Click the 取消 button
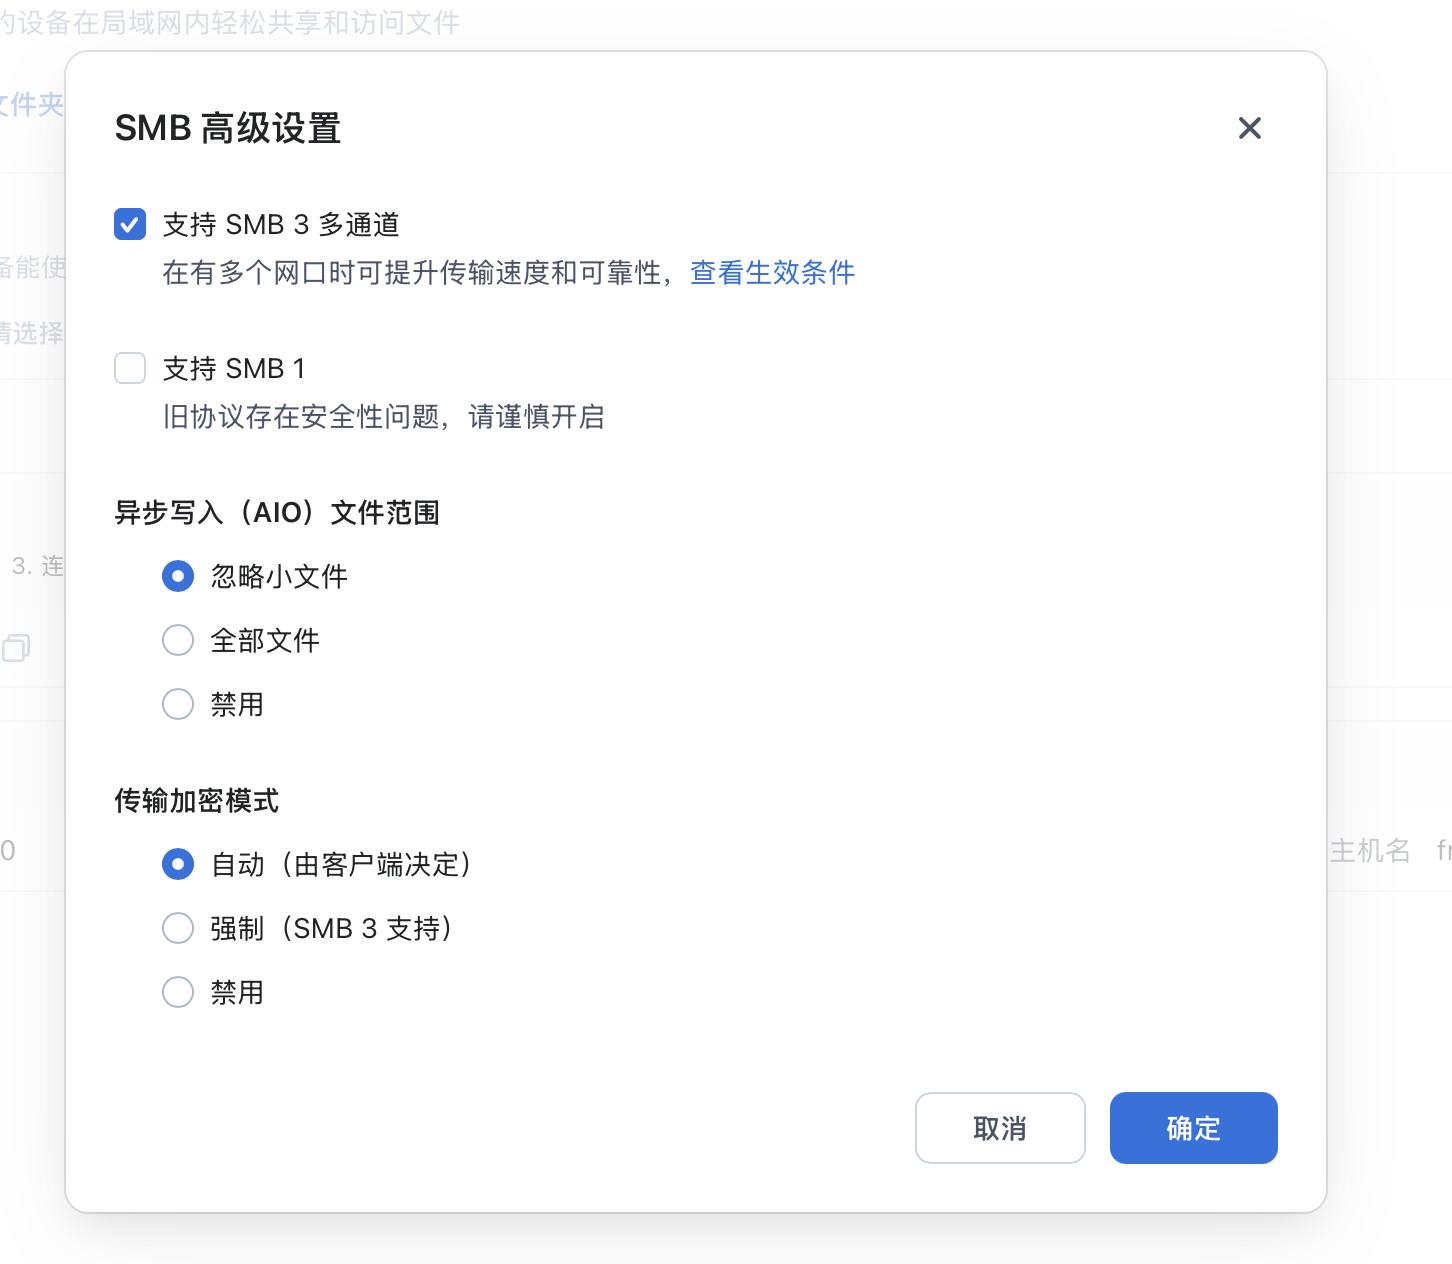The height and width of the screenshot is (1264, 1452). point(999,1128)
